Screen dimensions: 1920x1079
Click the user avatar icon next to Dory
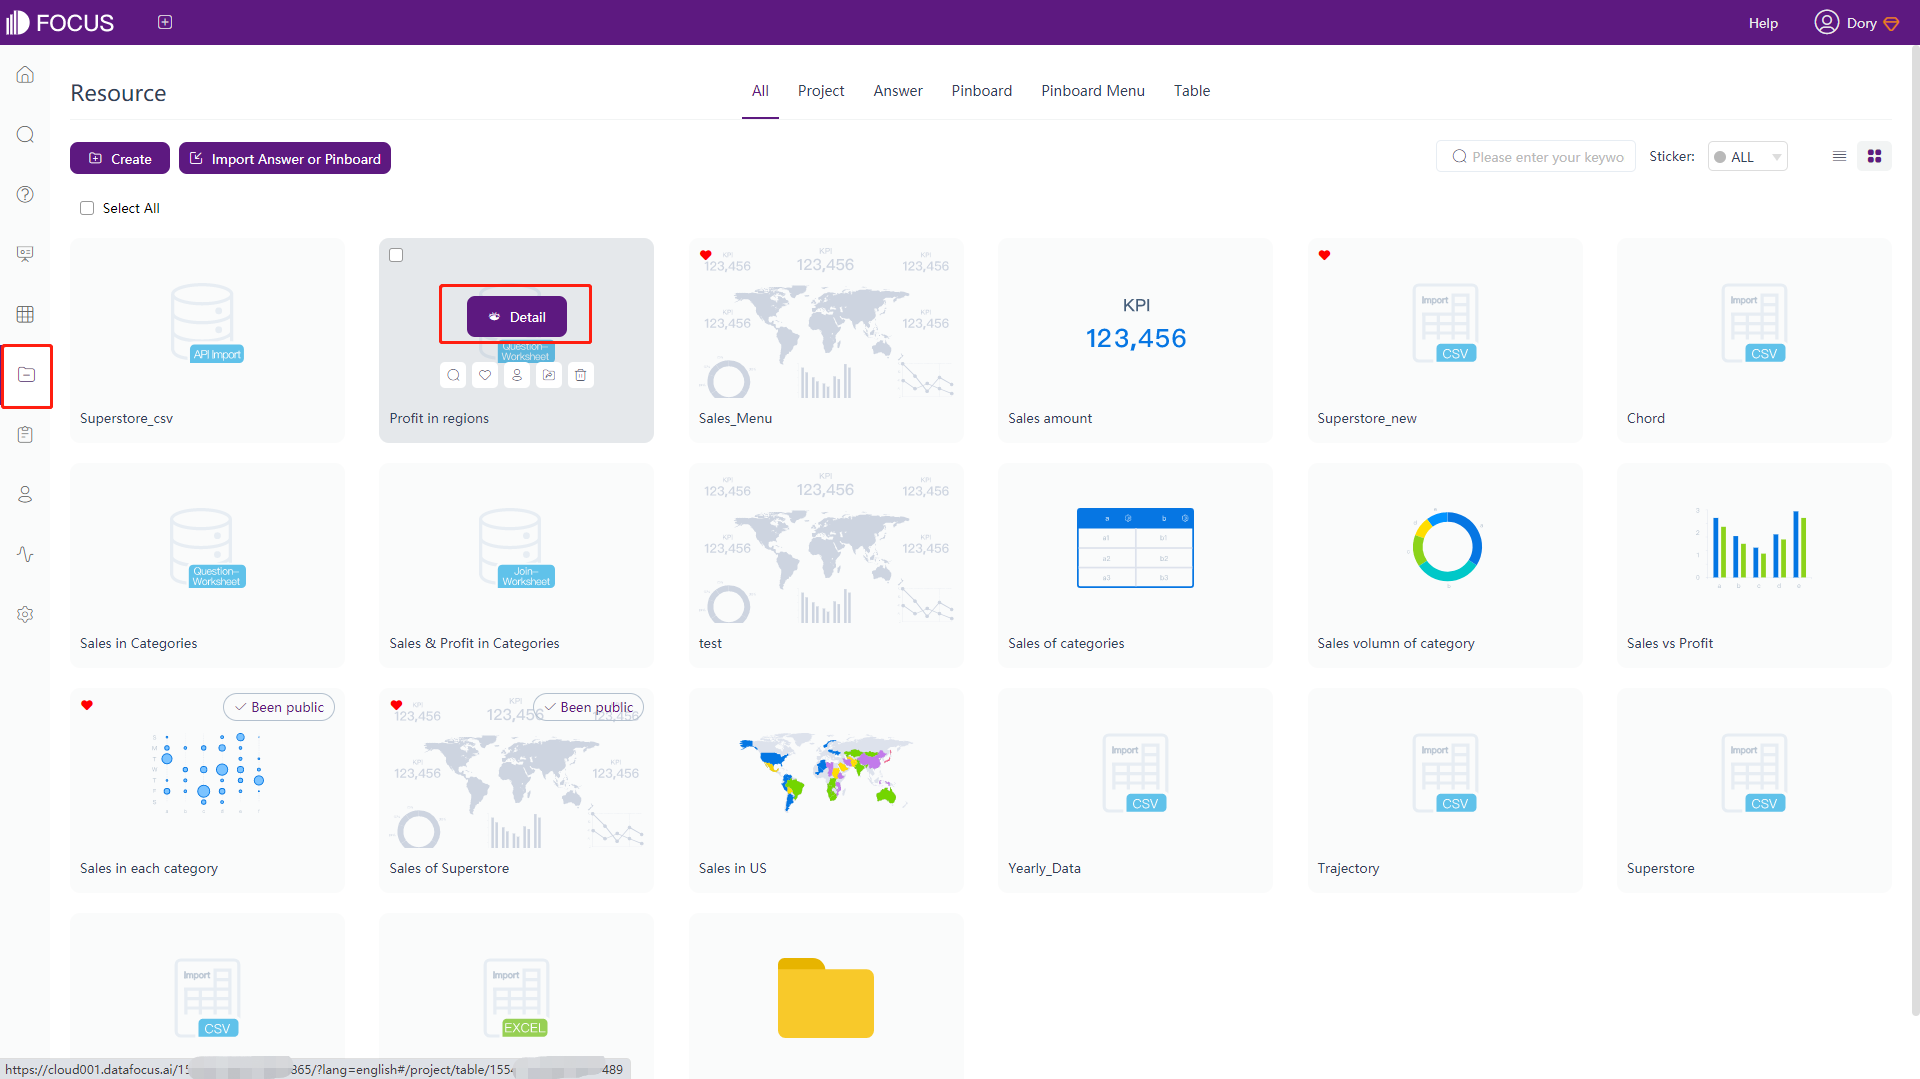[x=1826, y=22]
